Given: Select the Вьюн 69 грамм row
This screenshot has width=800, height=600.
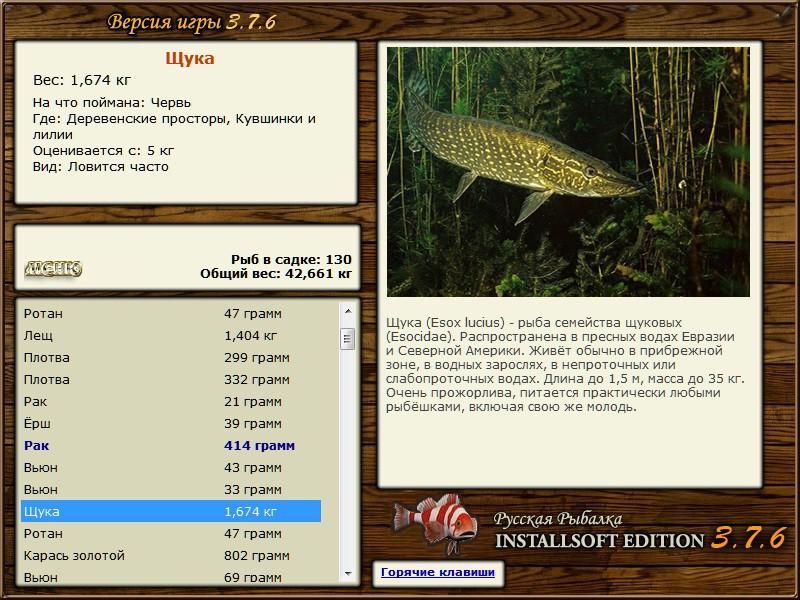Looking at the screenshot, I should (x=171, y=577).
